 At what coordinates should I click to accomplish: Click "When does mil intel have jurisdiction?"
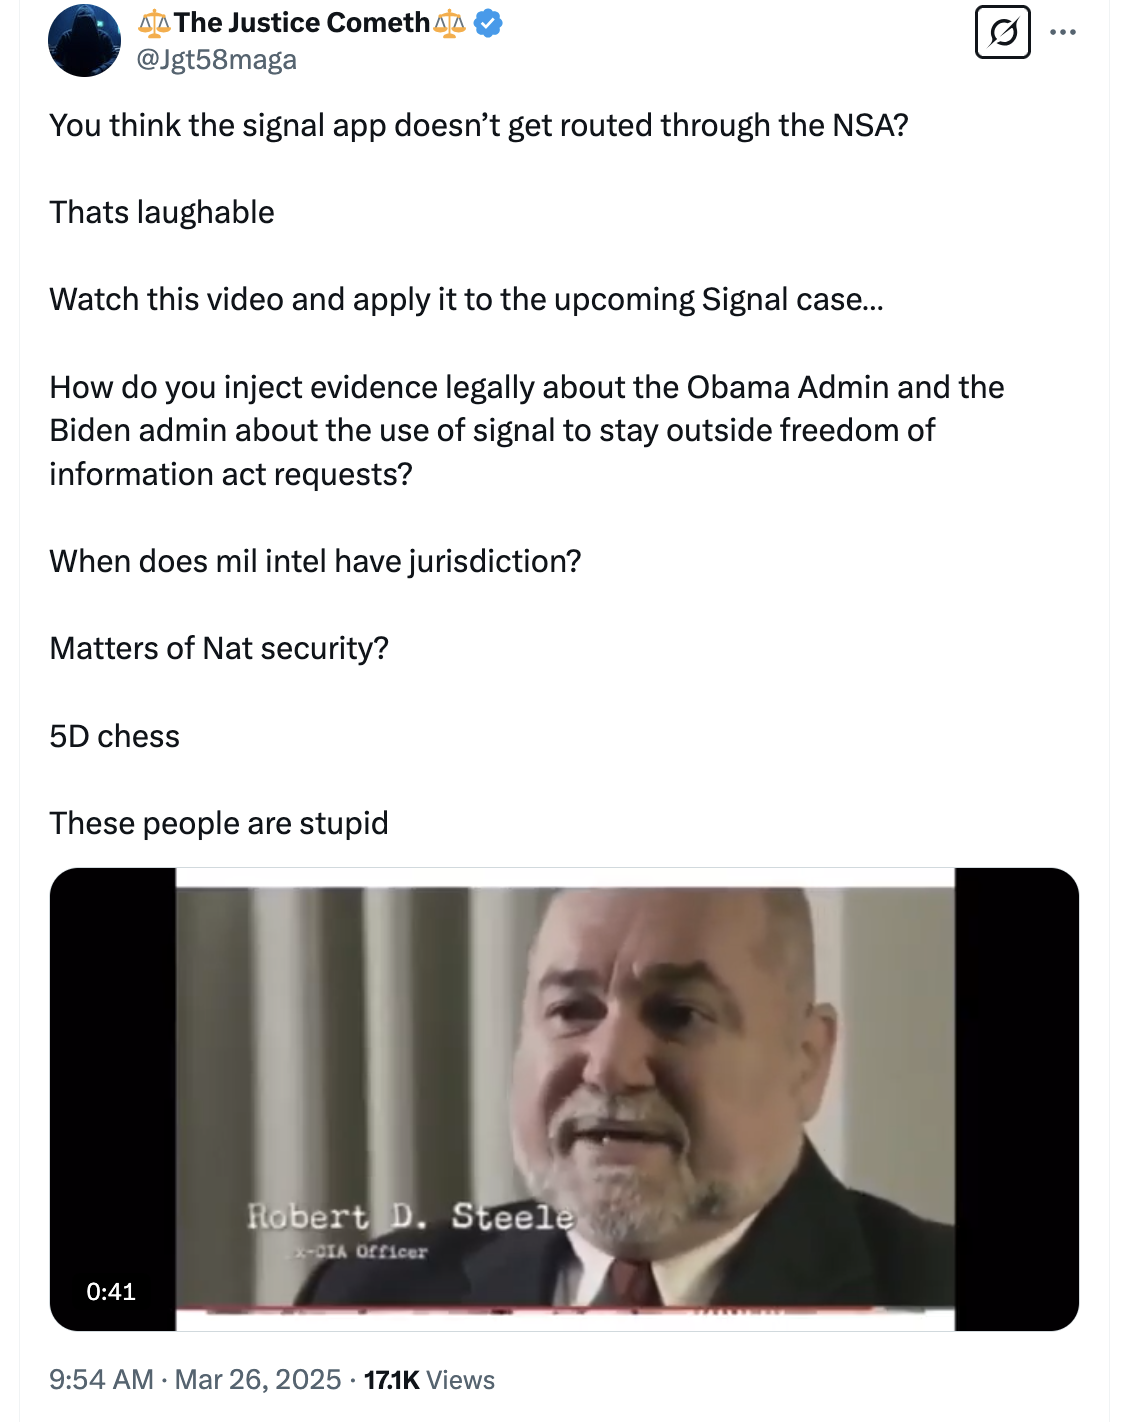pos(315,561)
